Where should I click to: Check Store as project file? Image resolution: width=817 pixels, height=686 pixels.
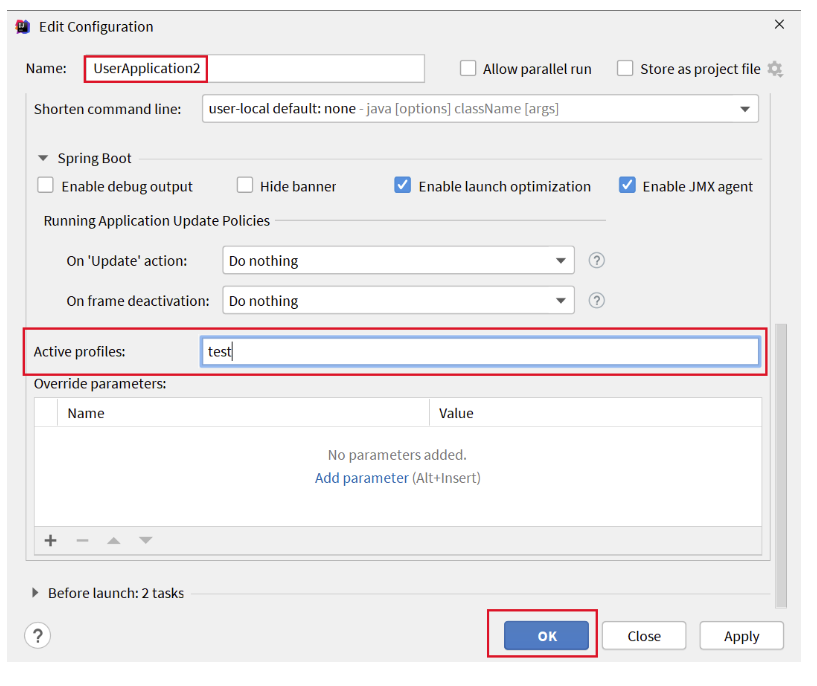[625, 68]
